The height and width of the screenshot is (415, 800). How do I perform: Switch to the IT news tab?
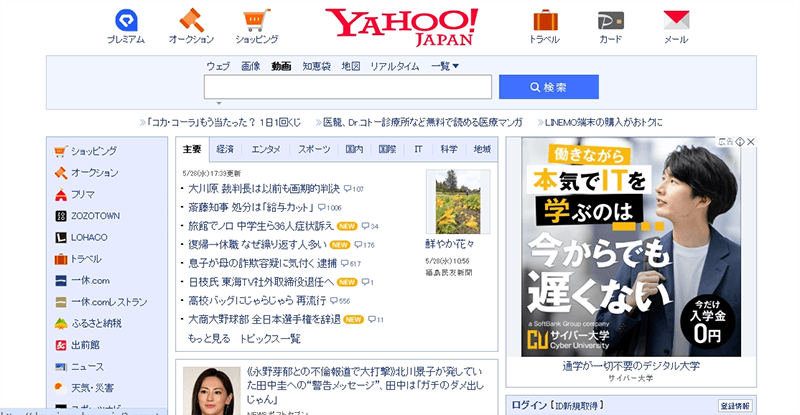[418, 149]
